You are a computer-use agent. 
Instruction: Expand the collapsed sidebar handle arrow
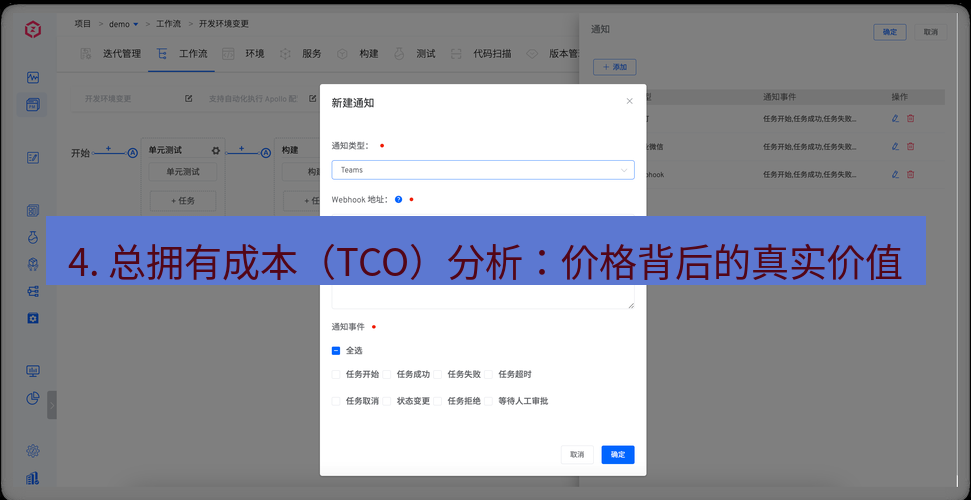point(52,405)
